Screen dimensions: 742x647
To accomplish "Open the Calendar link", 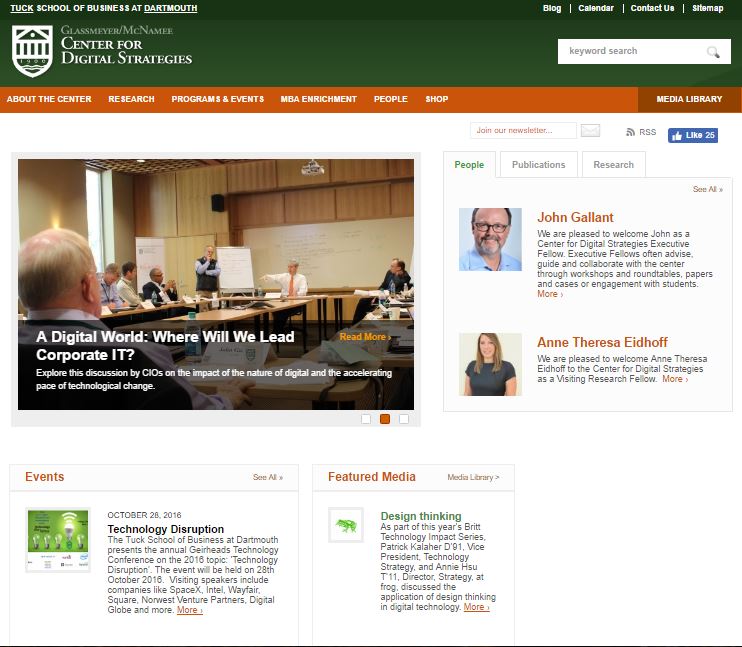I will (596, 8).
